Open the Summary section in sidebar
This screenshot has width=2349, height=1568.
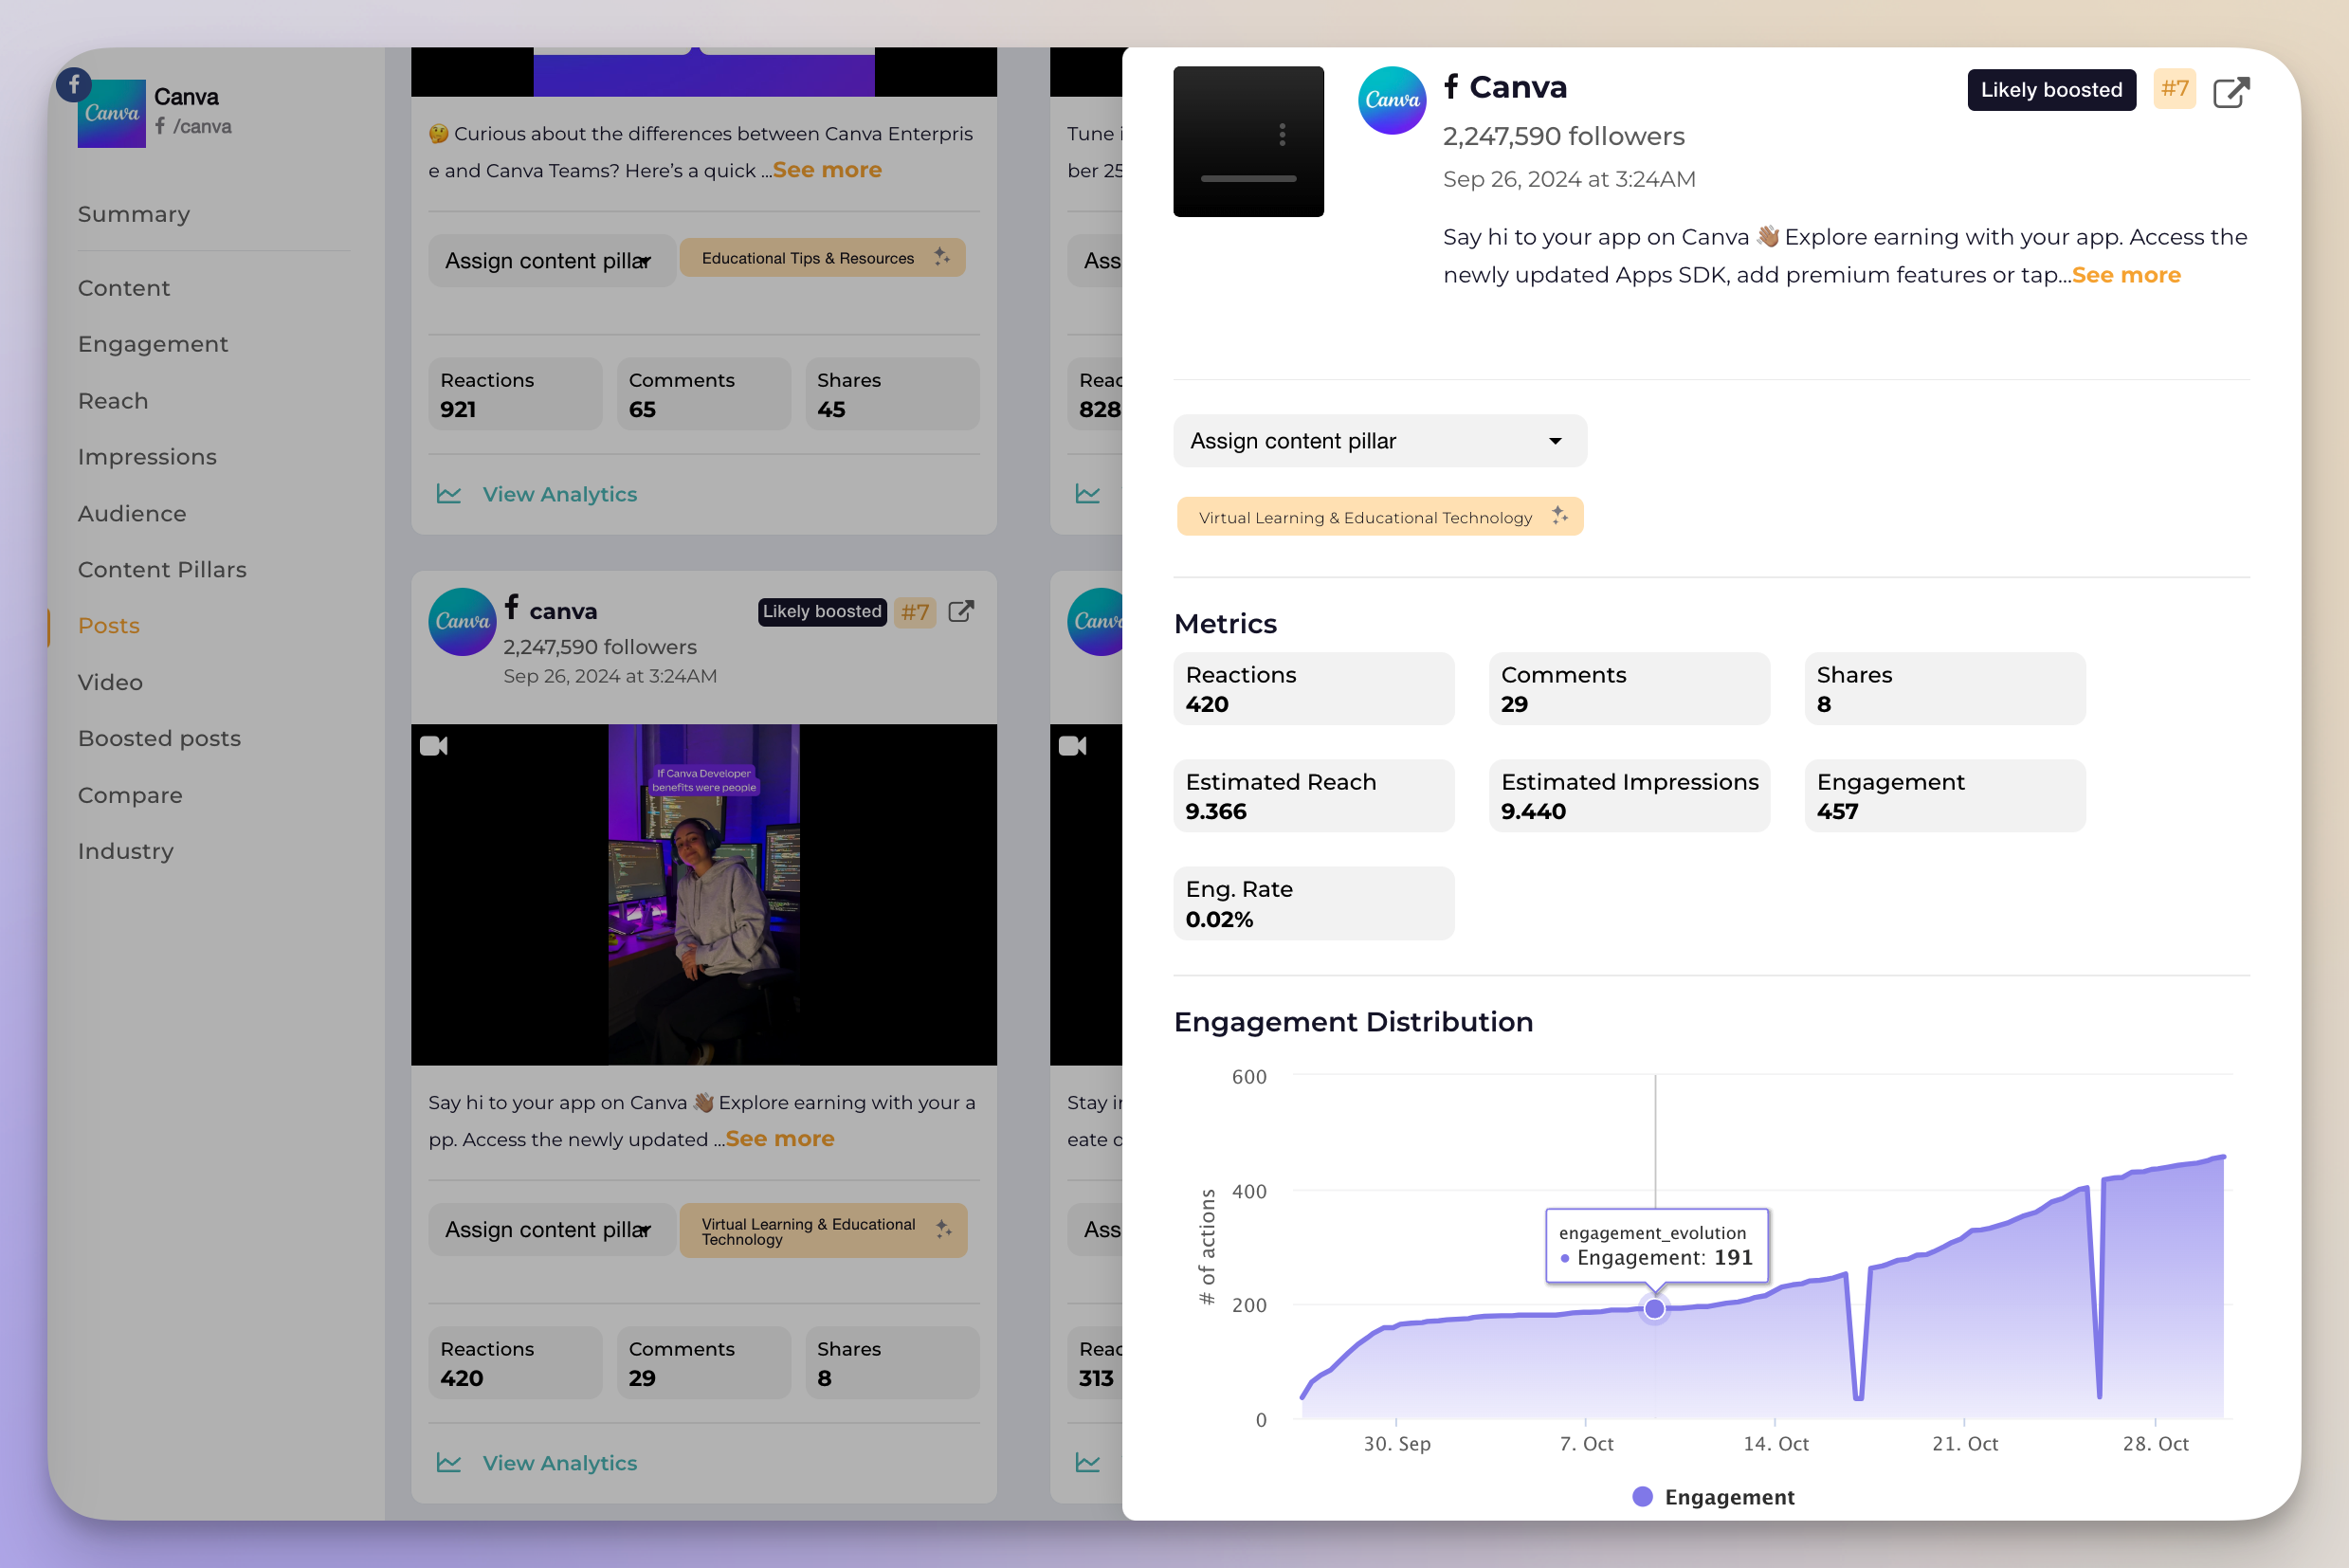pos(134,214)
